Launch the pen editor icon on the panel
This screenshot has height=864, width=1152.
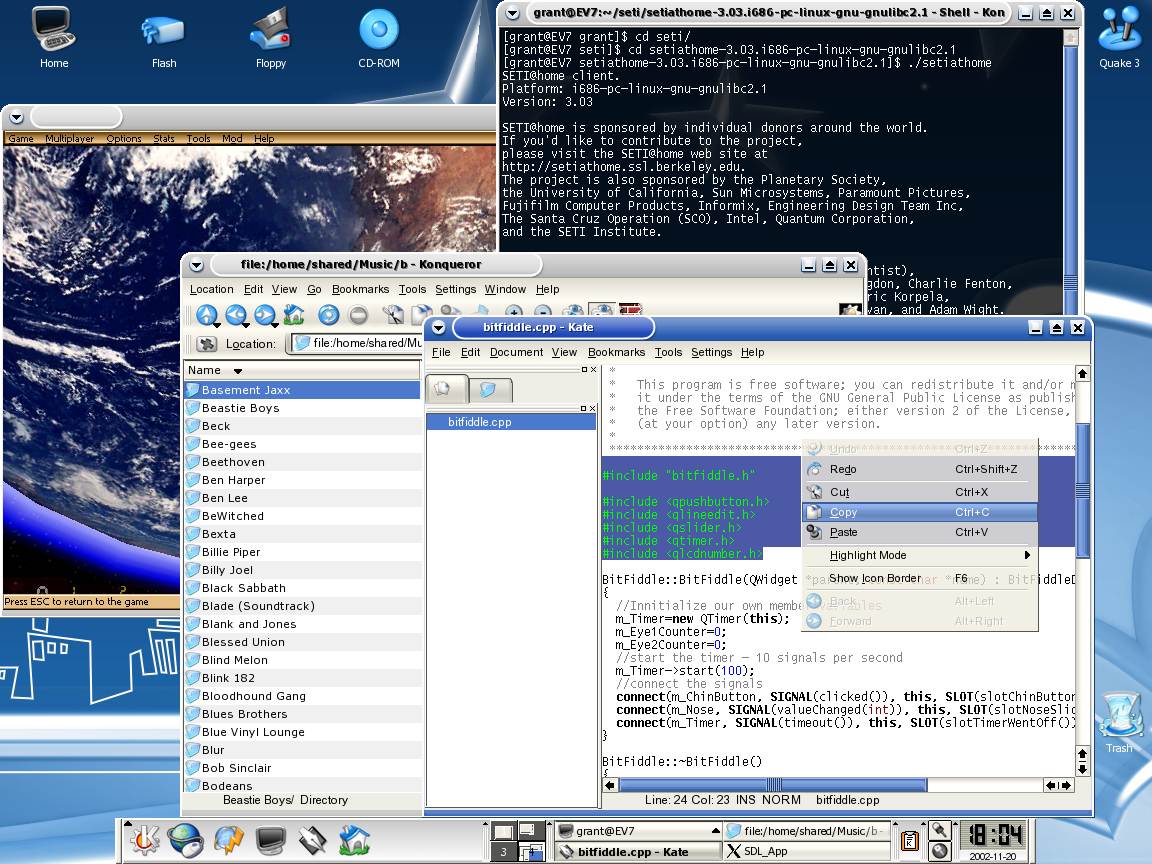click(x=313, y=840)
